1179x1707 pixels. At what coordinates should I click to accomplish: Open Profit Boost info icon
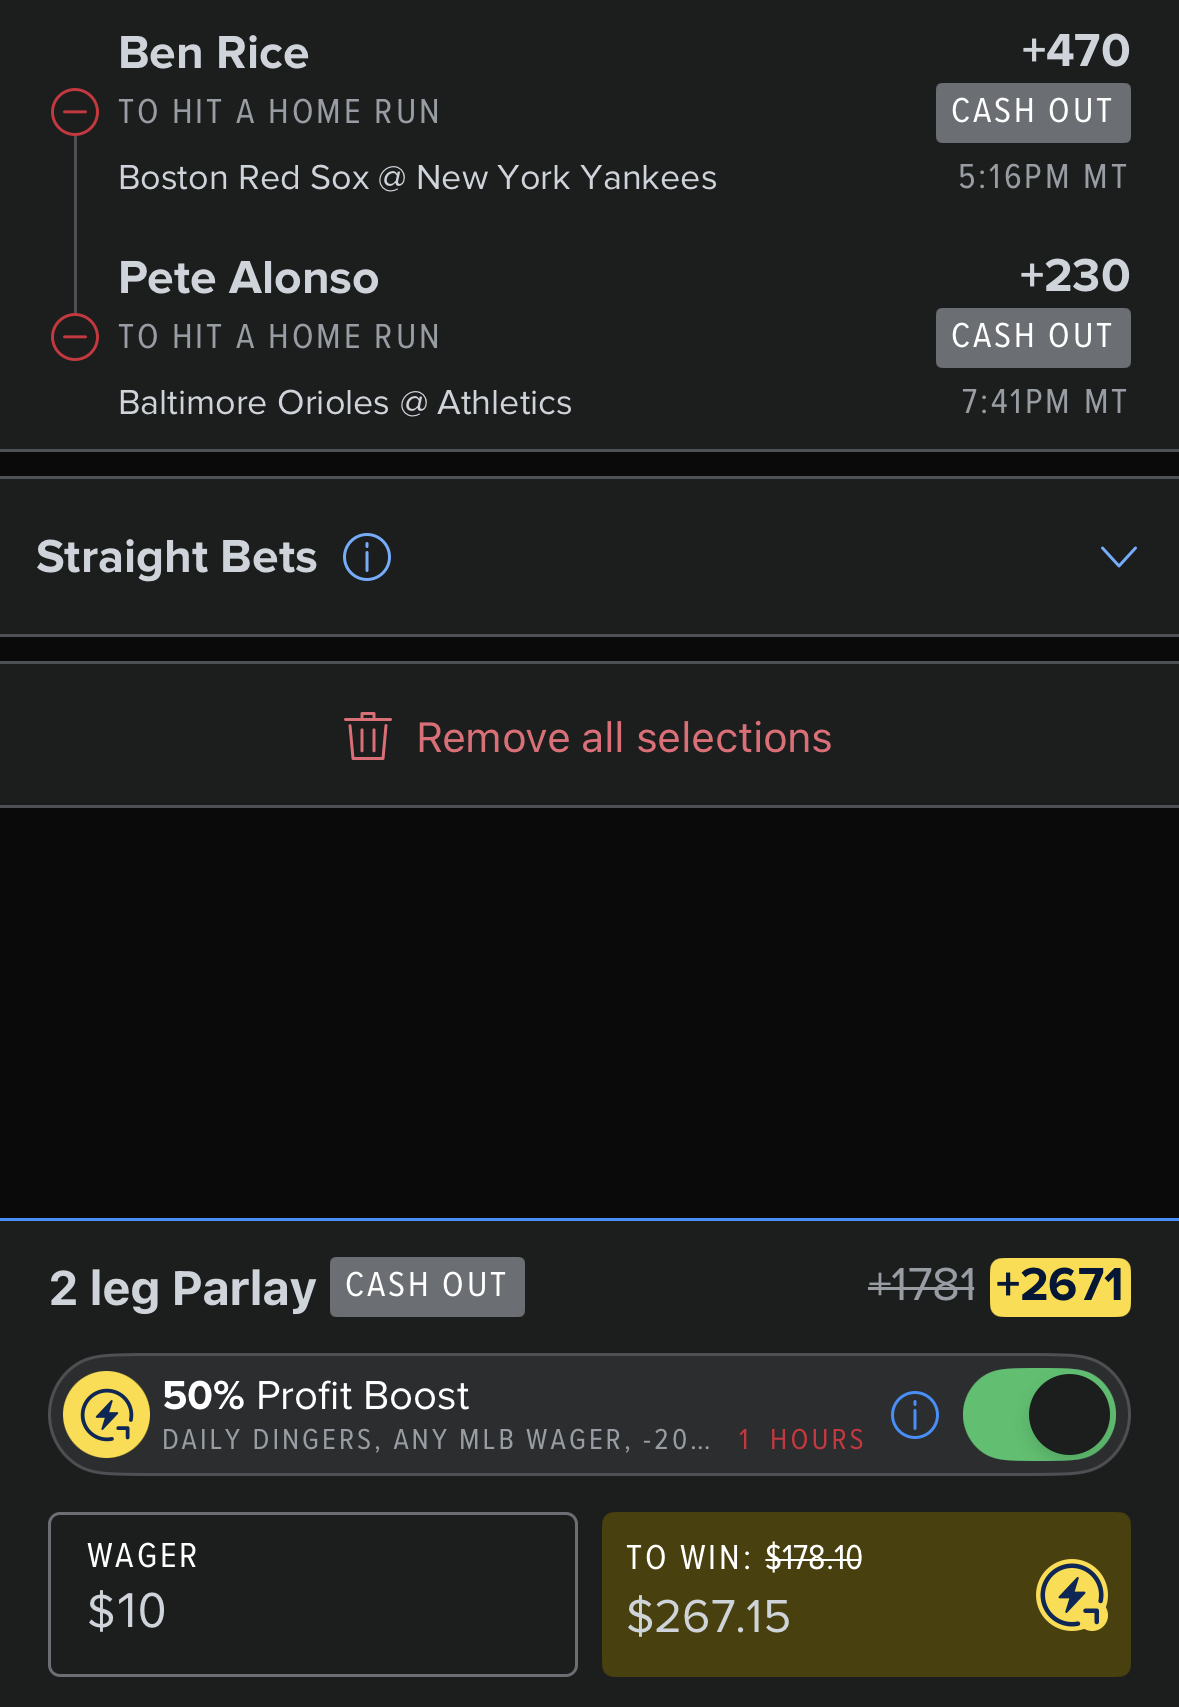(x=914, y=1415)
